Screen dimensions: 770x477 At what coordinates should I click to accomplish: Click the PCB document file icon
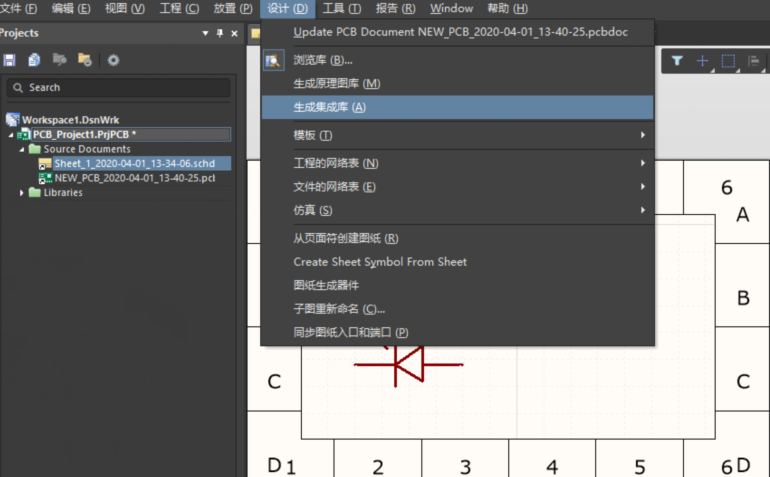point(45,178)
